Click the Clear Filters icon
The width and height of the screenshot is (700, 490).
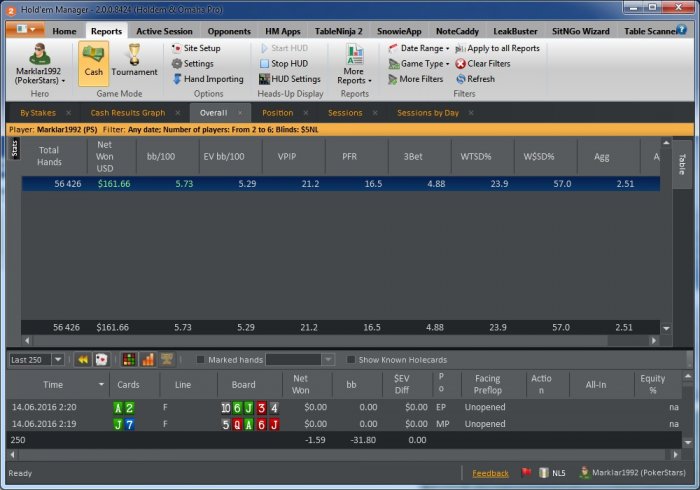460,63
